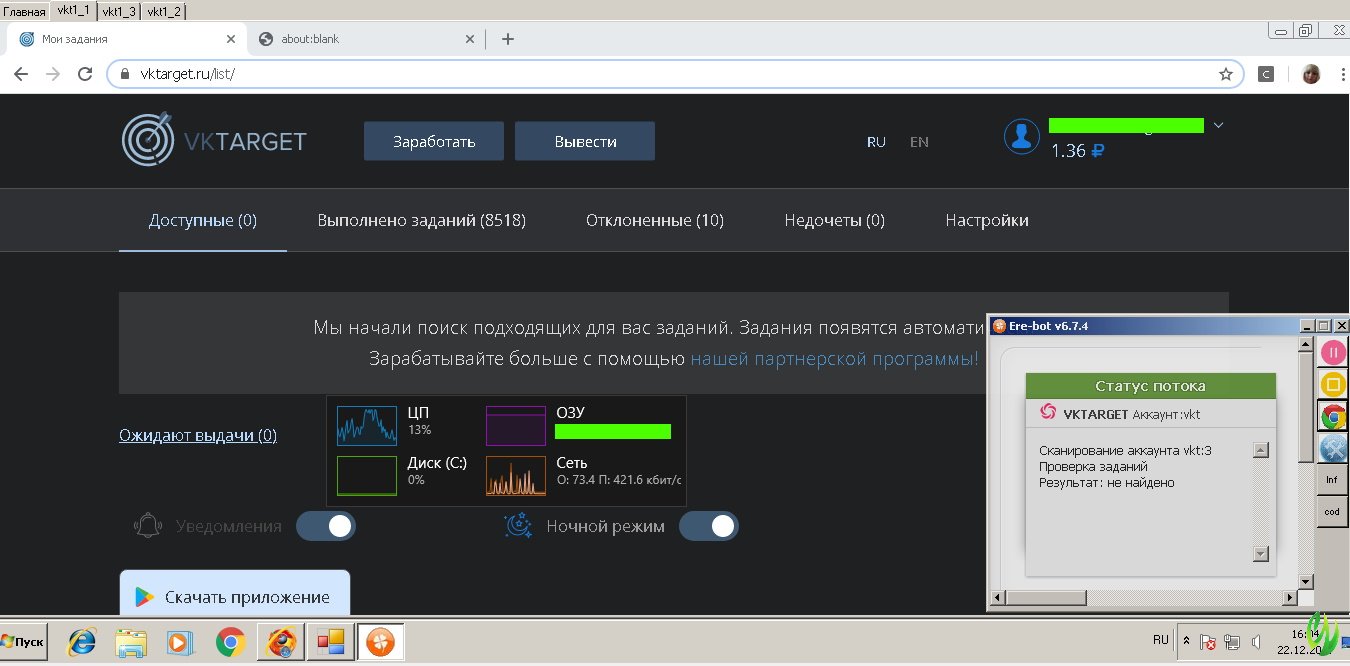Click the RU keyboard language indicator in taskbar
This screenshot has width=1350, height=666.
point(1161,640)
